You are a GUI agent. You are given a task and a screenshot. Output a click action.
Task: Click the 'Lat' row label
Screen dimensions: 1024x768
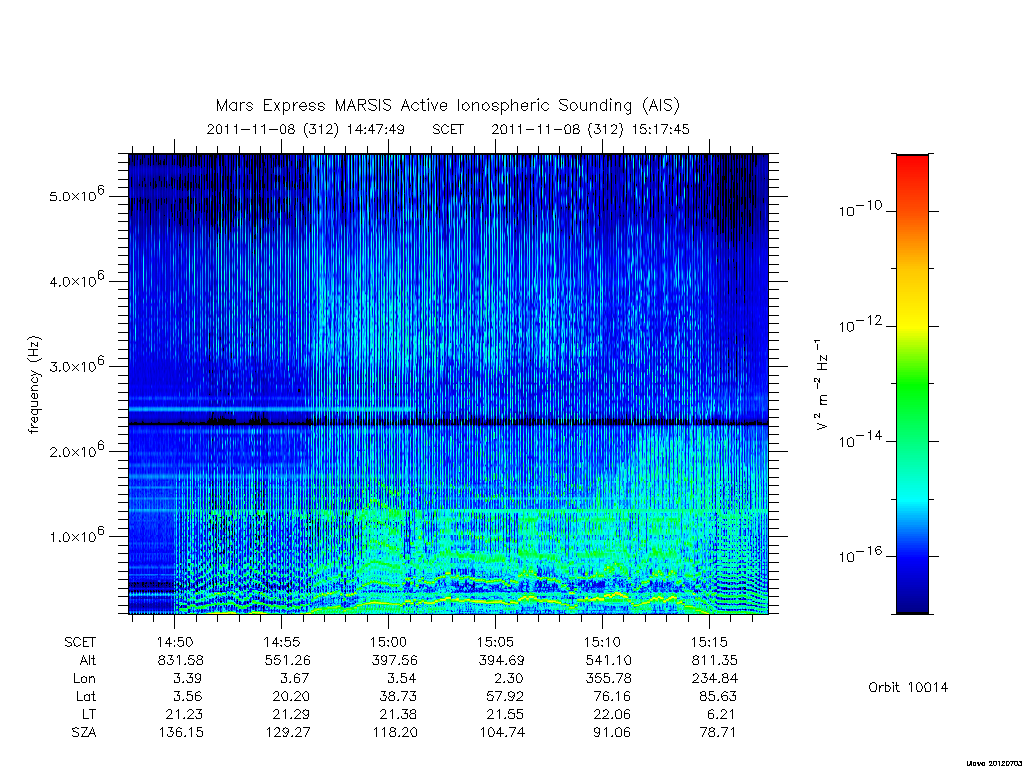point(86,697)
